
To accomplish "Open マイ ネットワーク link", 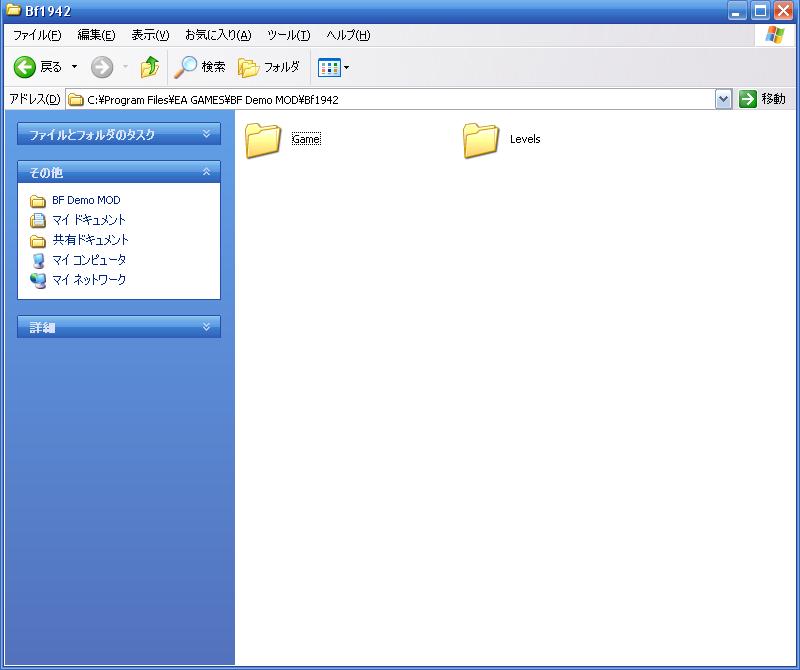I will (x=89, y=280).
